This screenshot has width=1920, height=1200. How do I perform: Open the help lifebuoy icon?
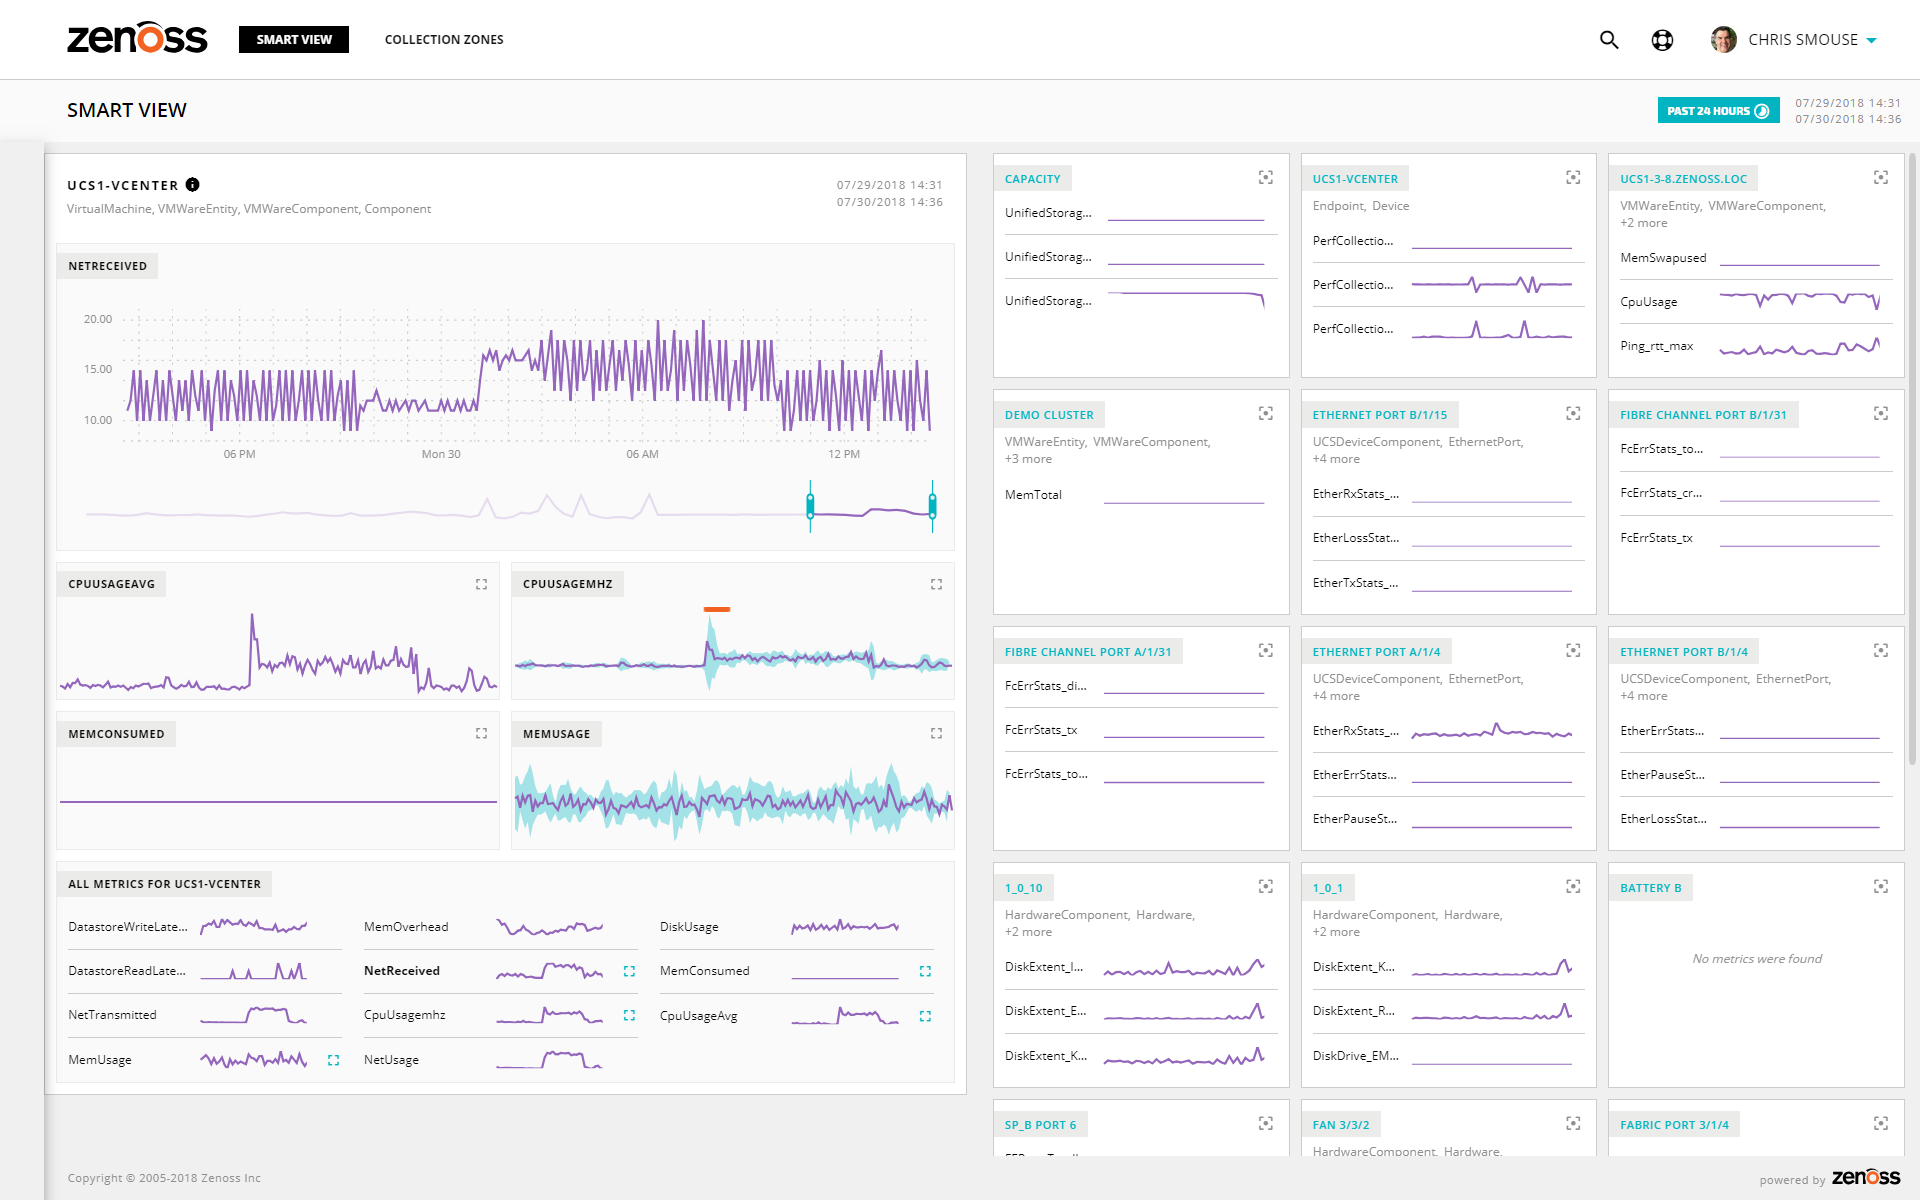coord(1662,40)
